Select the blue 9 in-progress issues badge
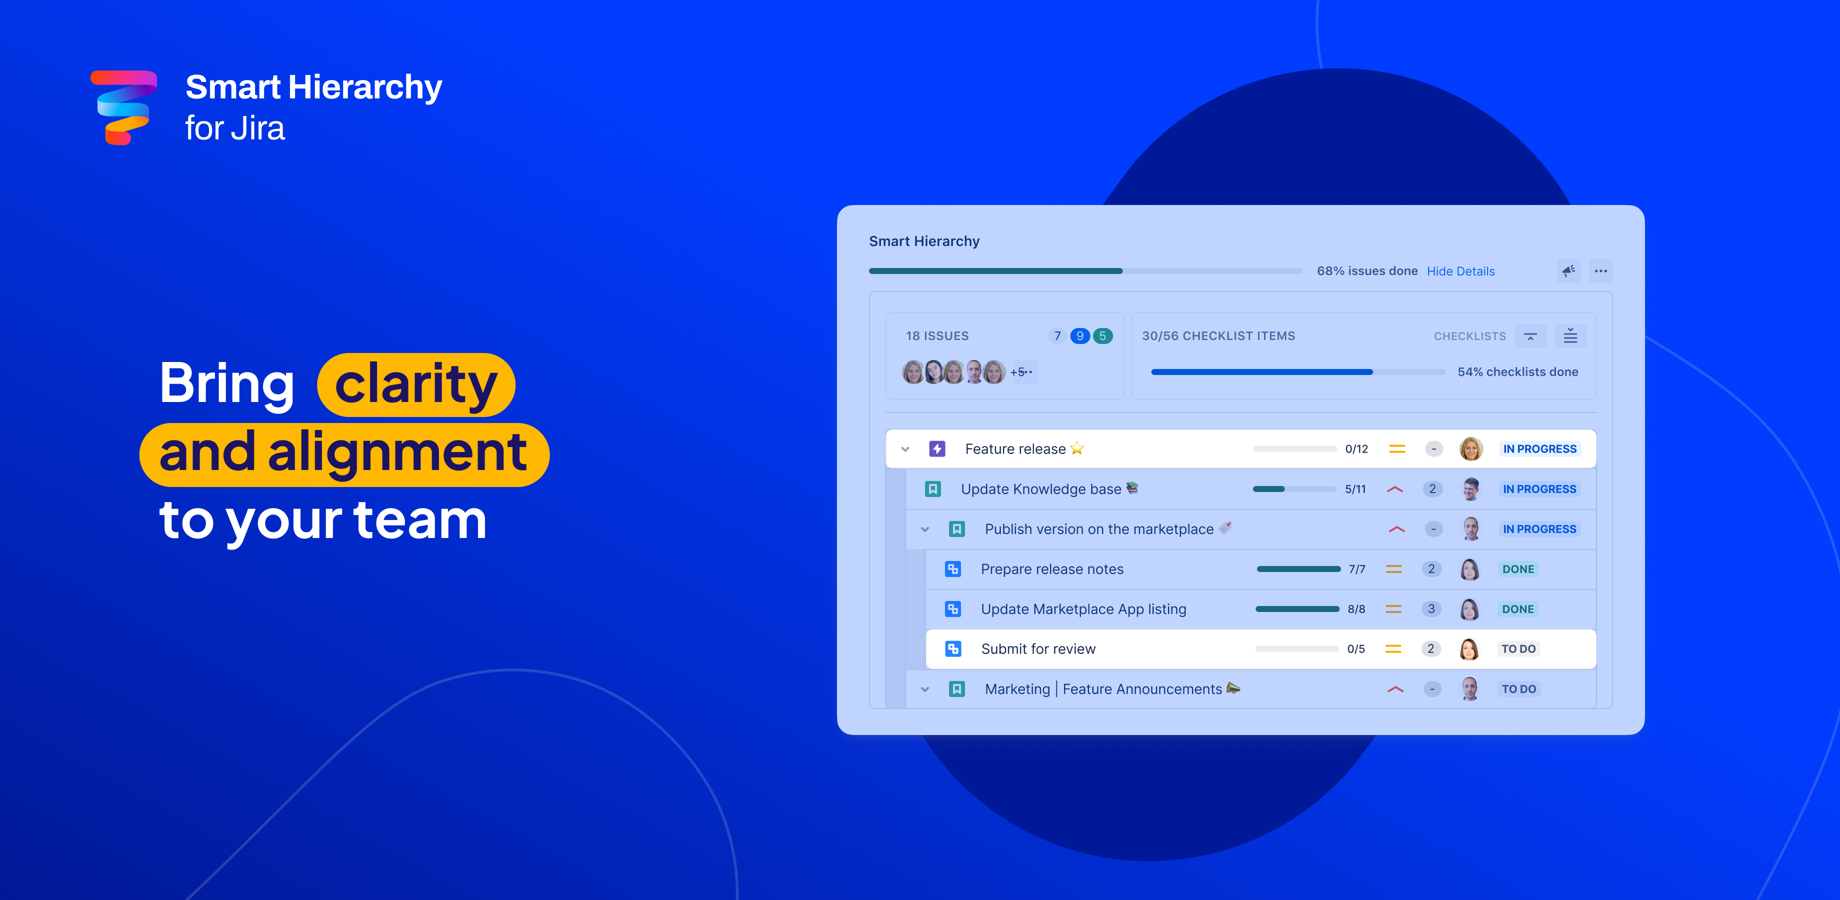The image size is (1840, 900). [x=1080, y=336]
